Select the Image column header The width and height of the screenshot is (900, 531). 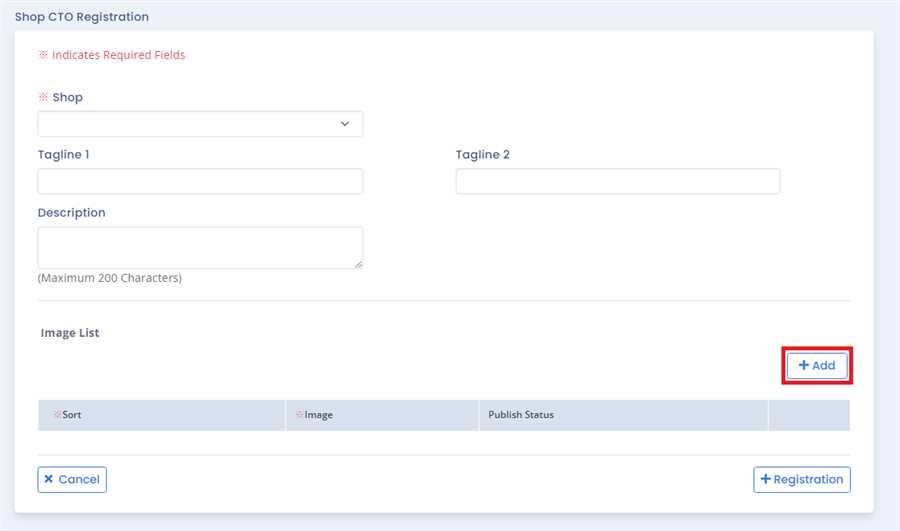(x=318, y=415)
